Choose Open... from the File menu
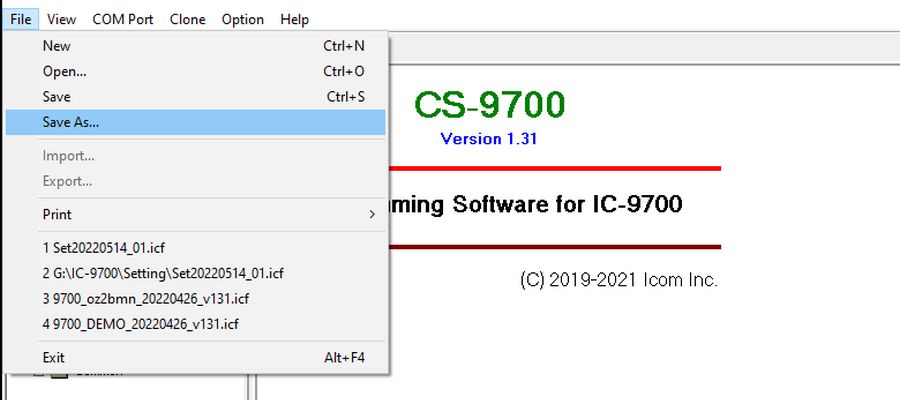The height and width of the screenshot is (400, 900). (x=196, y=71)
